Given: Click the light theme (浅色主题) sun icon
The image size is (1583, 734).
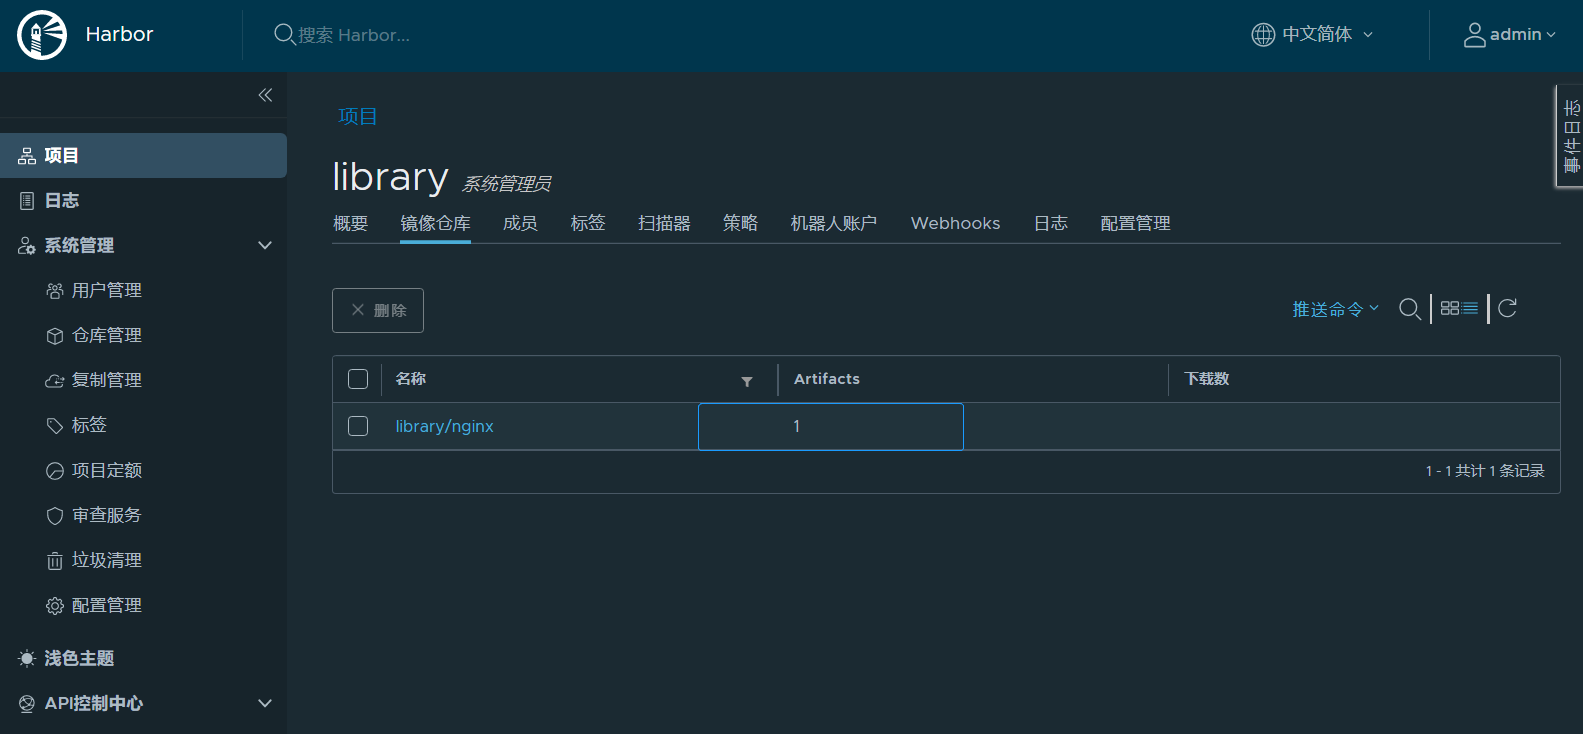Looking at the screenshot, I should tap(27, 658).
